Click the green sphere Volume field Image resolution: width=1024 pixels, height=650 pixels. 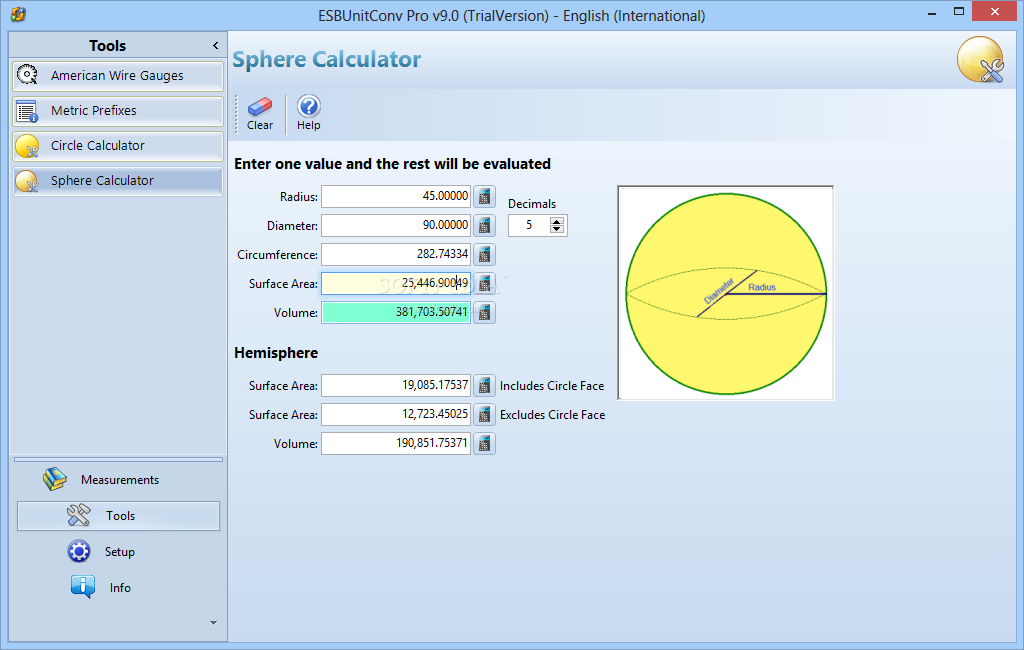396,312
